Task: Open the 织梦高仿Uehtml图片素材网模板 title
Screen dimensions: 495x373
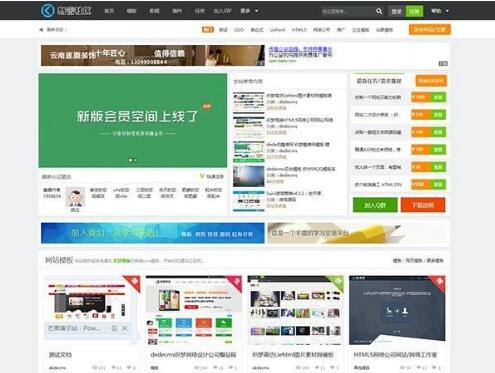Action: pos(292,355)
